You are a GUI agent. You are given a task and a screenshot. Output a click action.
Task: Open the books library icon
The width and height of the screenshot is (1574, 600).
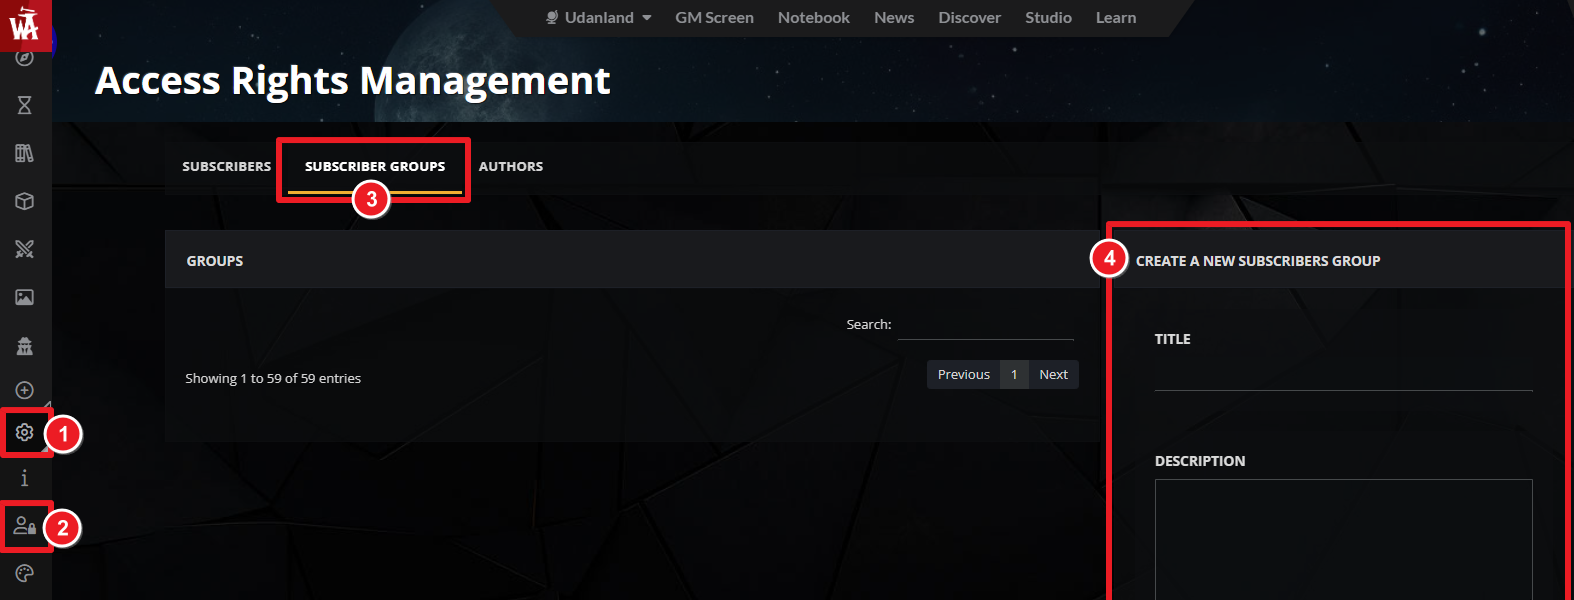(x=25, y=153)
